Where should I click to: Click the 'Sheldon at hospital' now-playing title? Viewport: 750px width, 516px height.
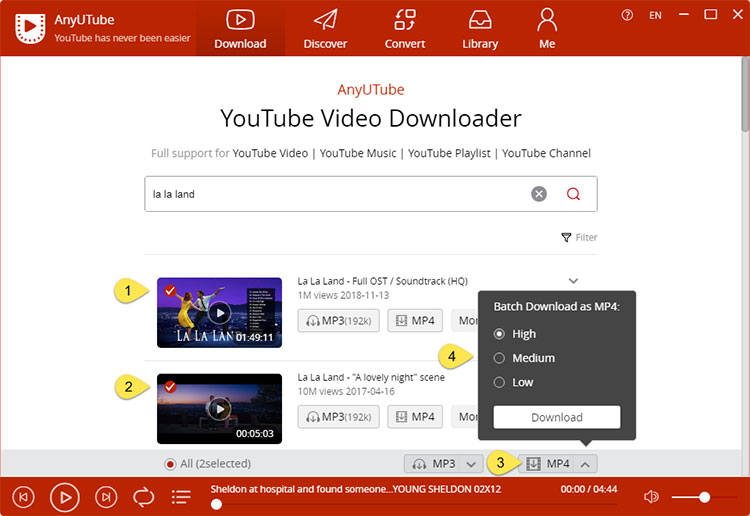click(356, 489)
